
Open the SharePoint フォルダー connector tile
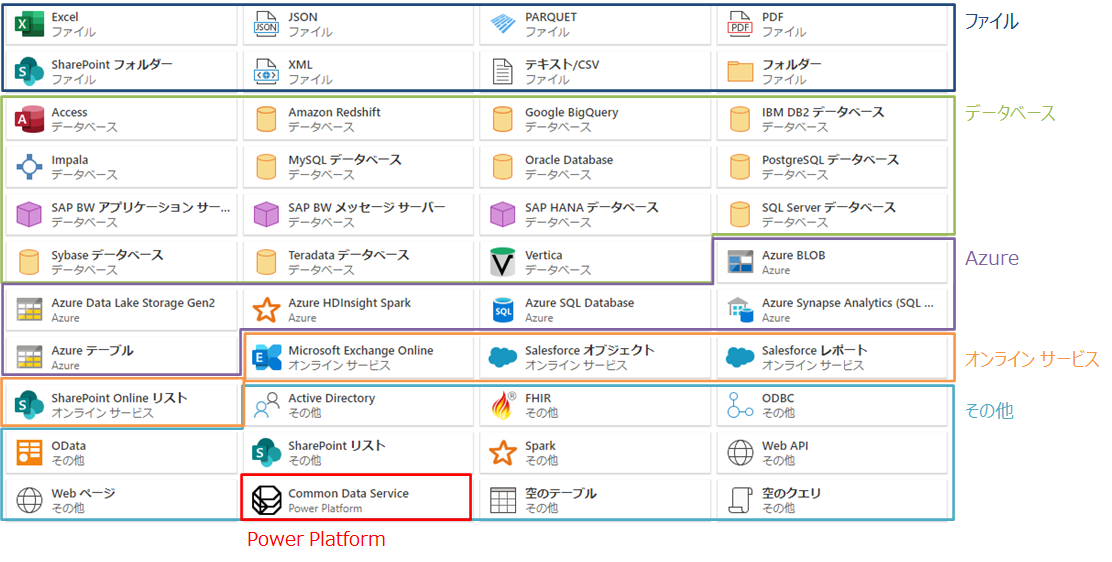coord(121,71)
